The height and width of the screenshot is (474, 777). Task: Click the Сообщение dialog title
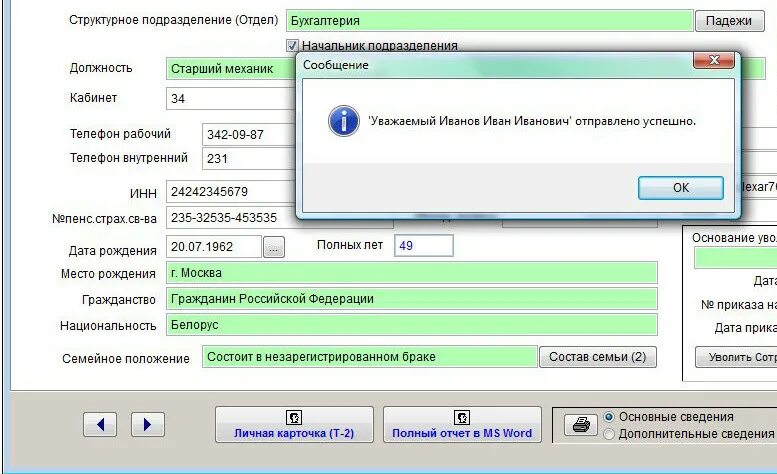[336, 65]
